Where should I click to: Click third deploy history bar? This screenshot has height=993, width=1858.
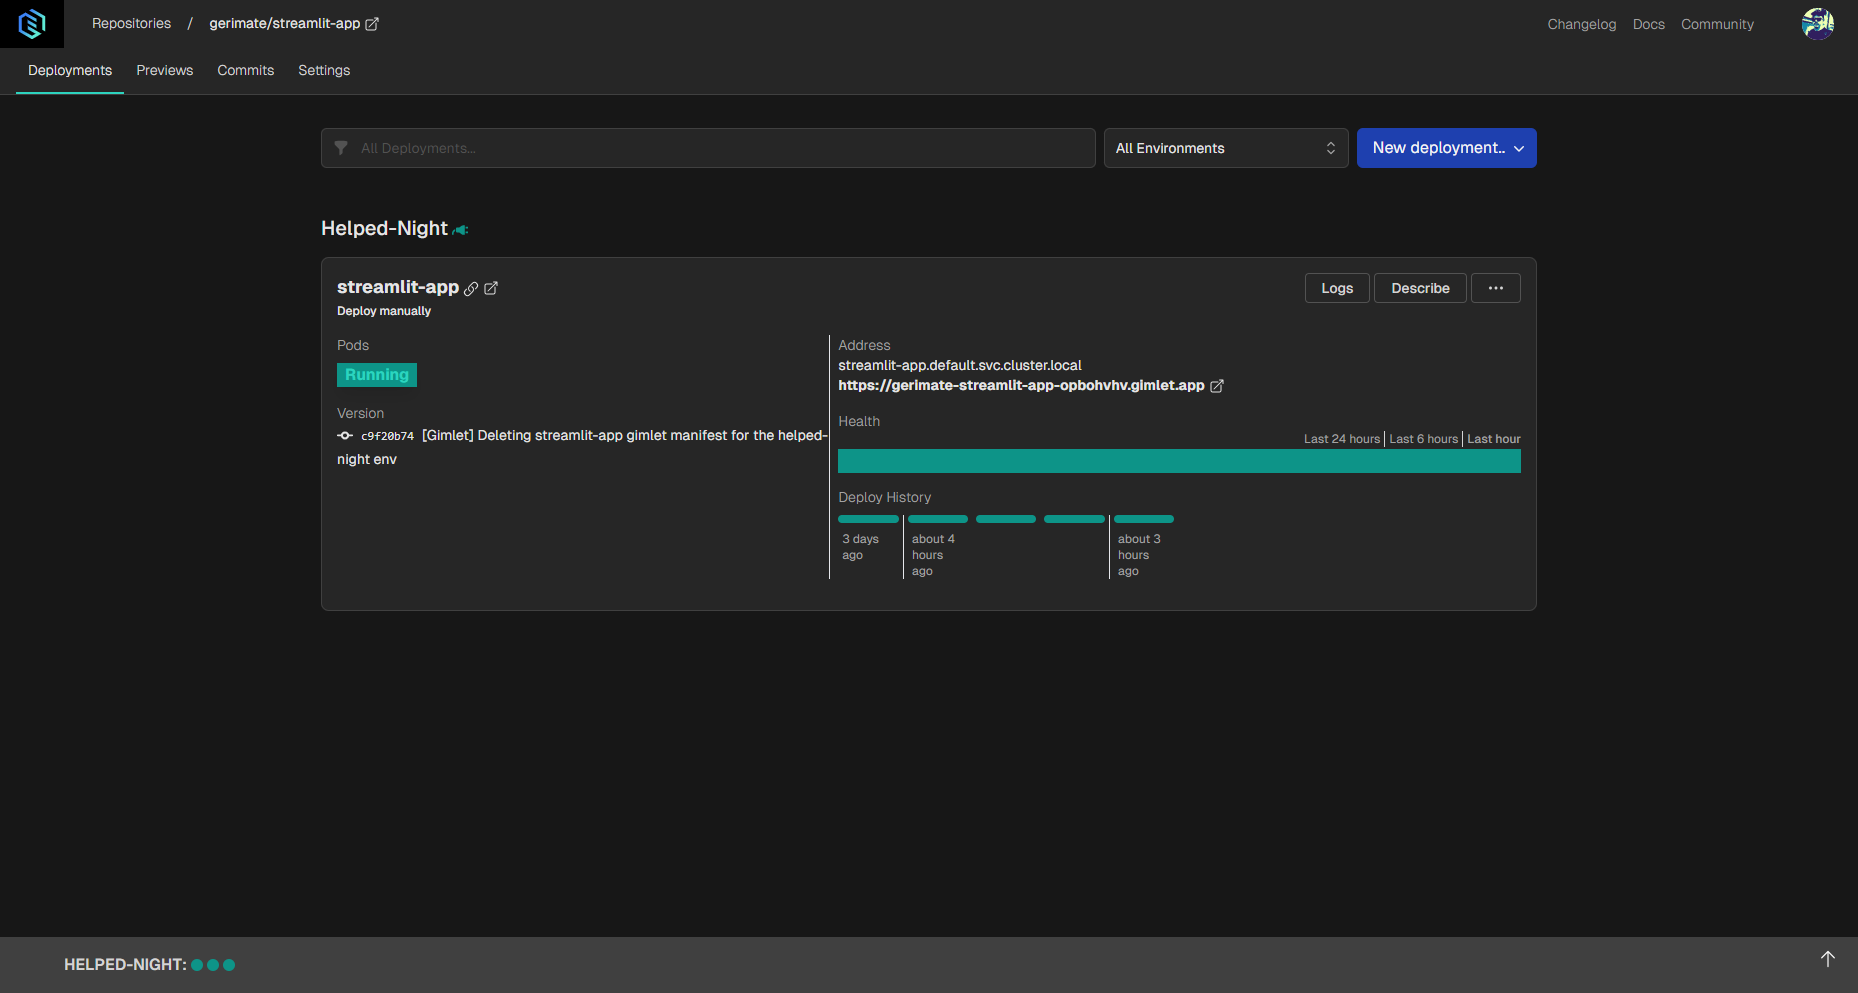[x=1006, y=519]
